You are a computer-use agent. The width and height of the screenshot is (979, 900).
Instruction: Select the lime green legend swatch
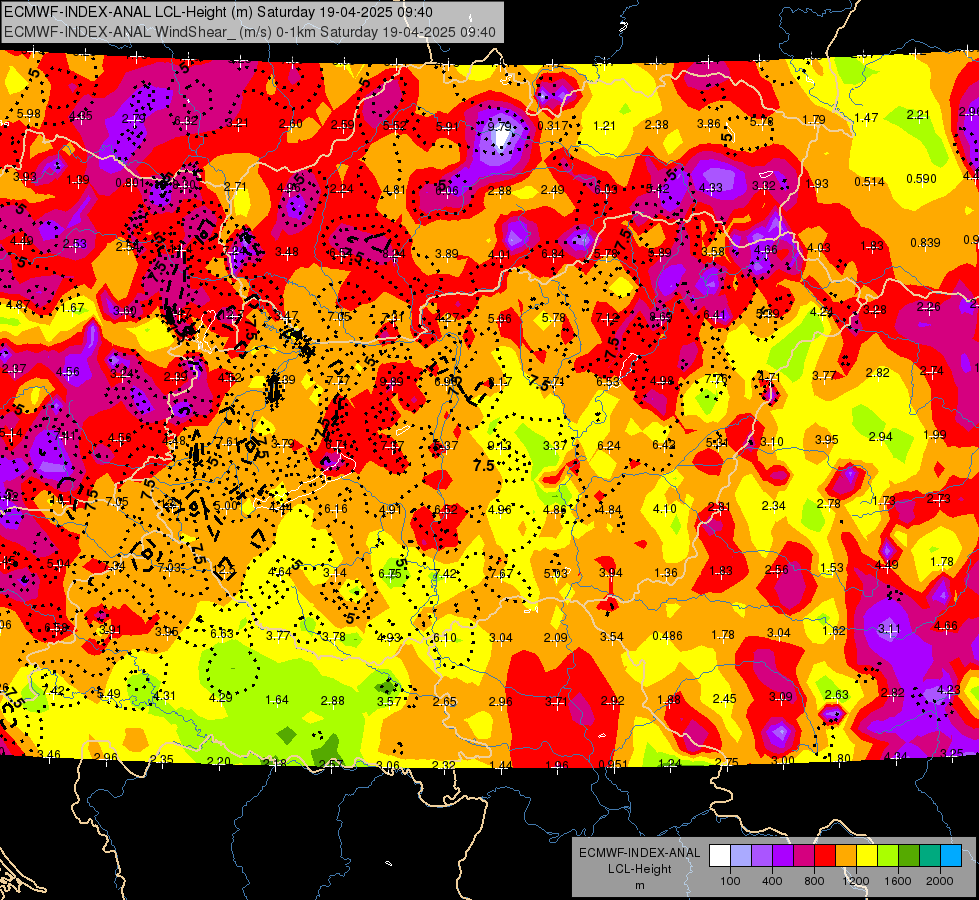tap(888, 856)
